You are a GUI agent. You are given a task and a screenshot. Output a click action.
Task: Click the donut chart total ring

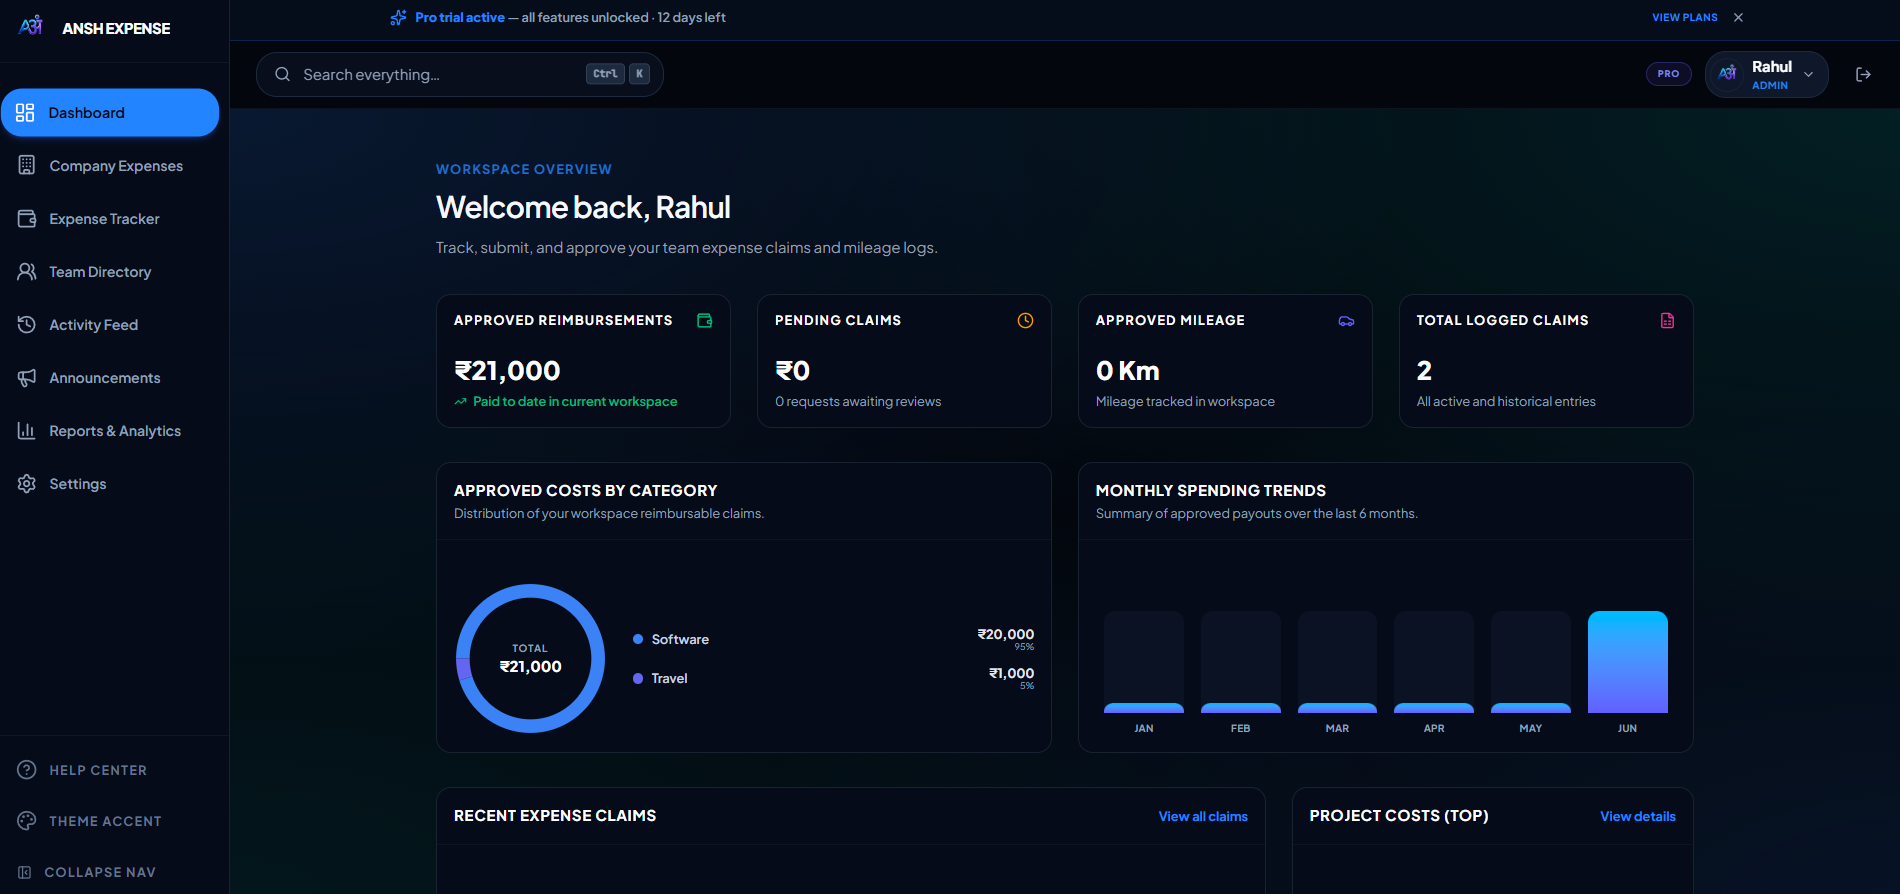[x=531, y=658]
